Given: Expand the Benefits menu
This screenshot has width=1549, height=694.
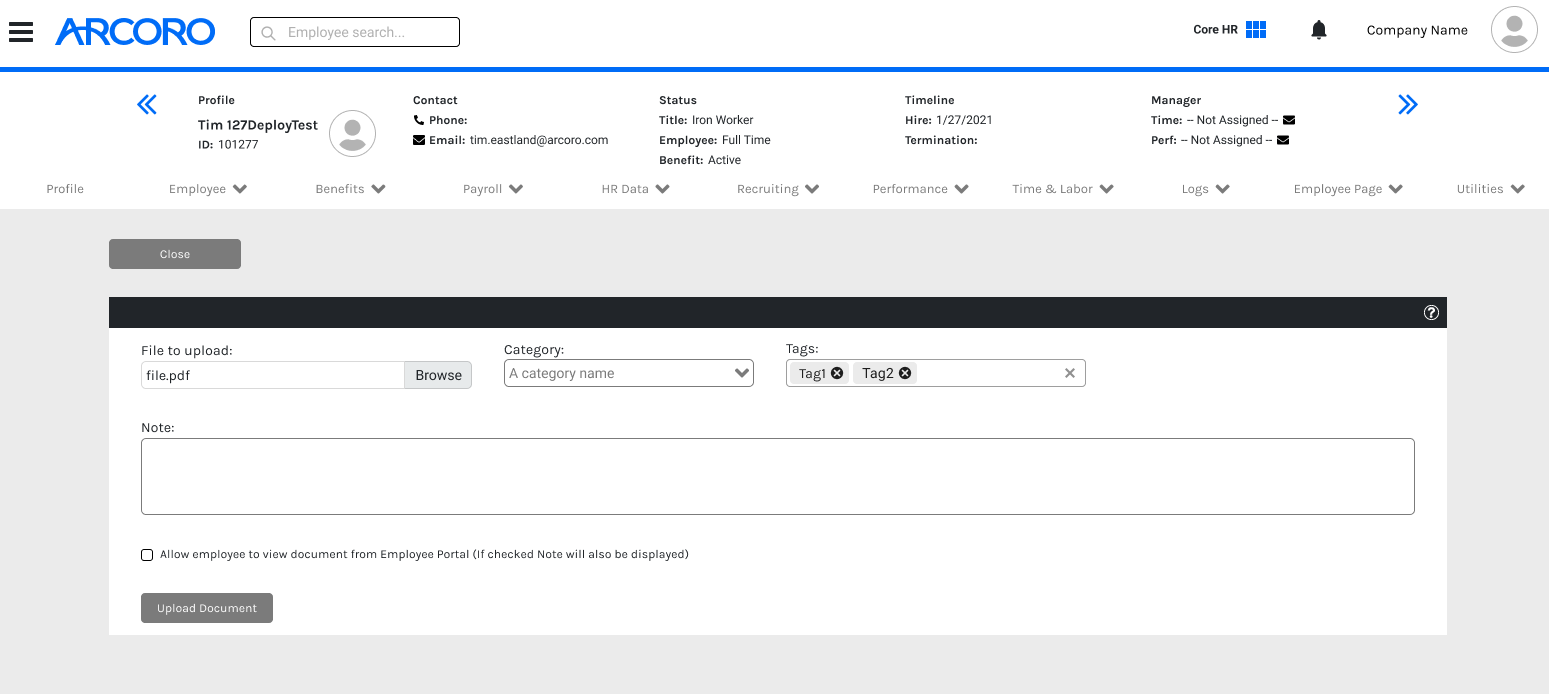Looking at the screenshot, I should pos(351,189).
